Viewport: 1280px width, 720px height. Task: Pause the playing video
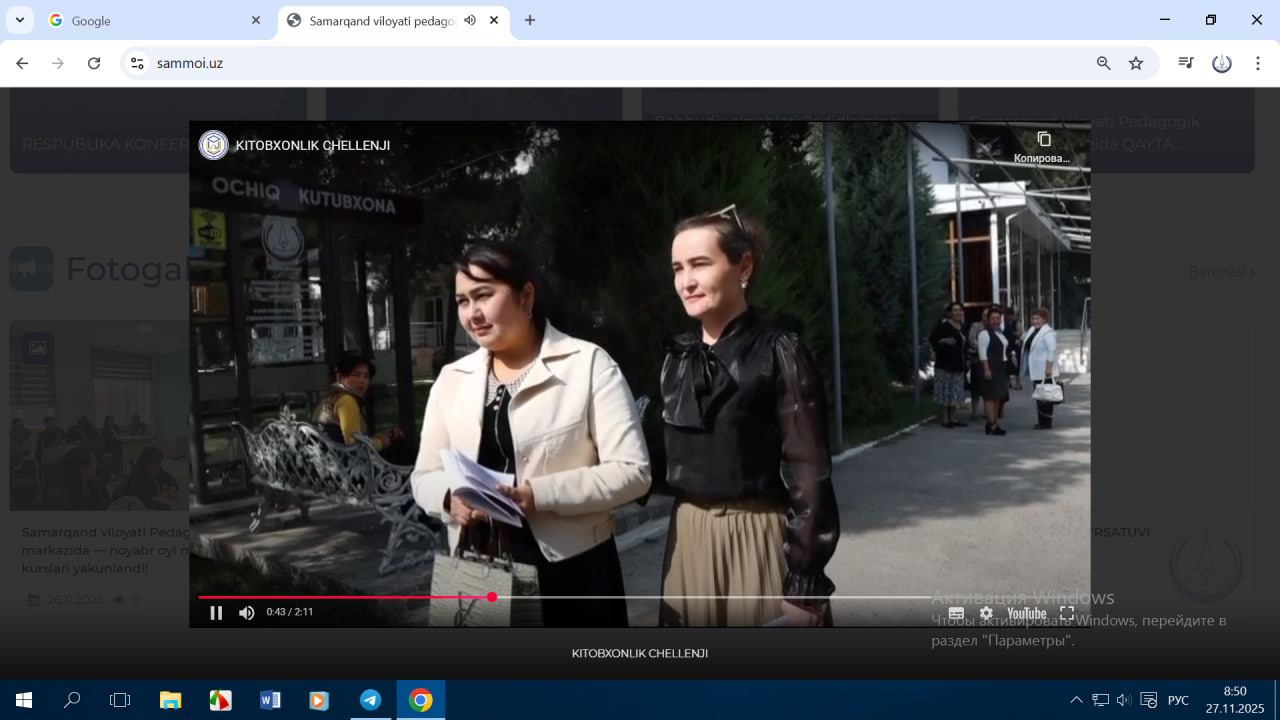click(x=216, y=613)
